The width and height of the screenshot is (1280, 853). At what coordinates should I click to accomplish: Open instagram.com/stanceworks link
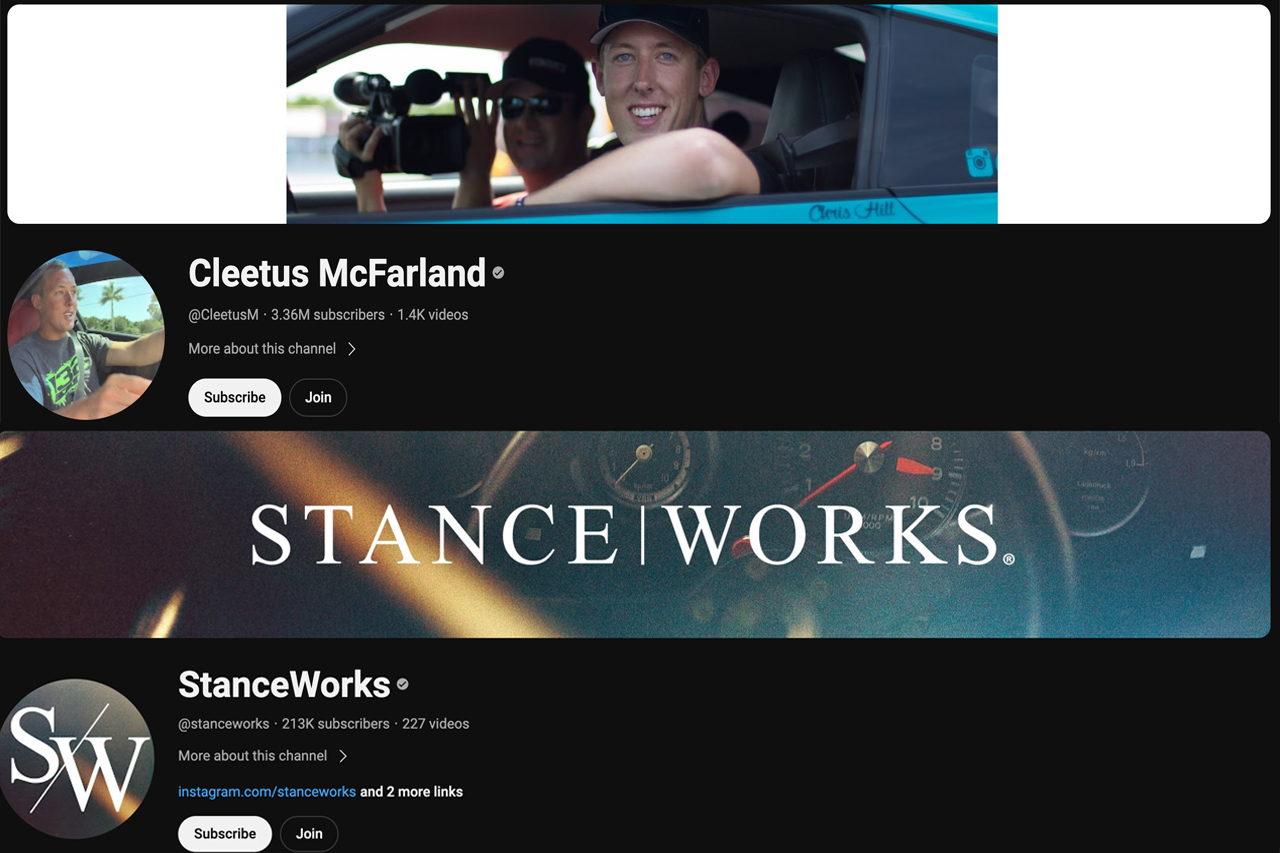tap(267, 791)
